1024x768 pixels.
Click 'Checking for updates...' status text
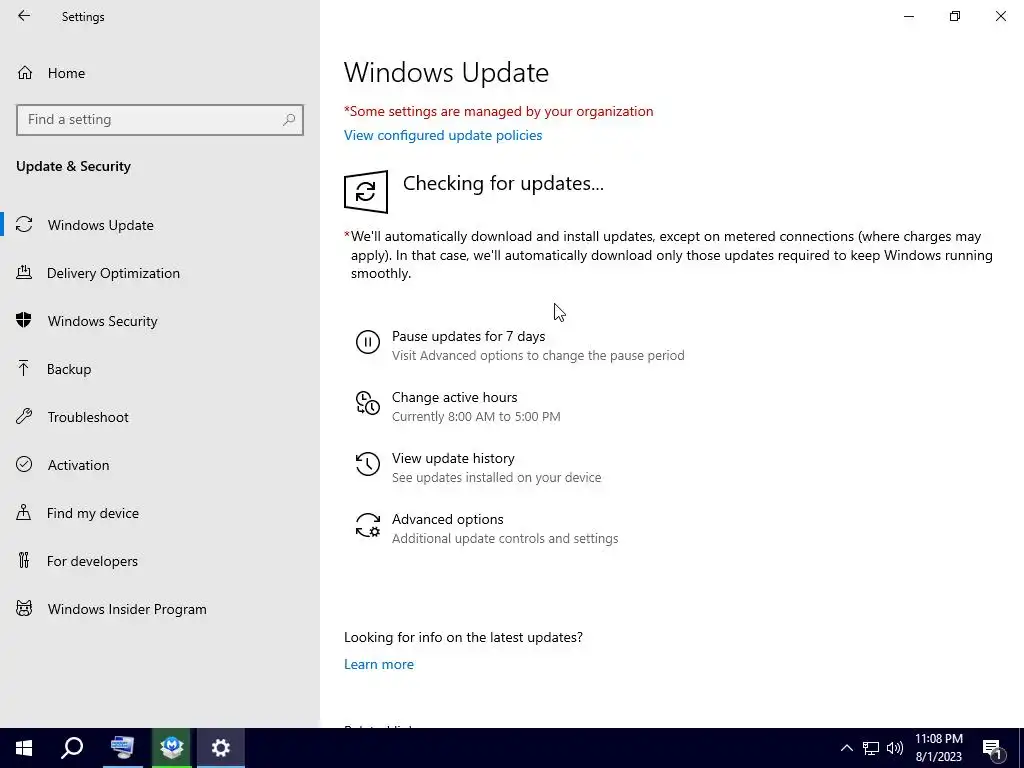pos(504,184)
